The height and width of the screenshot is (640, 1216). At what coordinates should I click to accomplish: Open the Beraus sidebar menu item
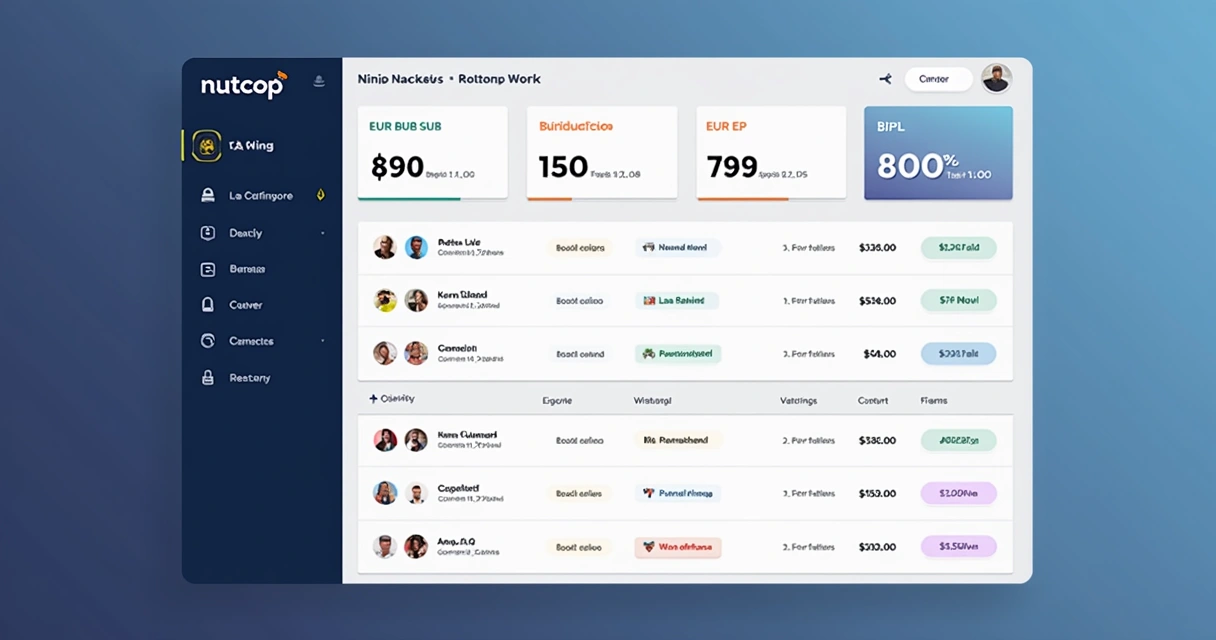pyautogui.click(x=247, y=269)
